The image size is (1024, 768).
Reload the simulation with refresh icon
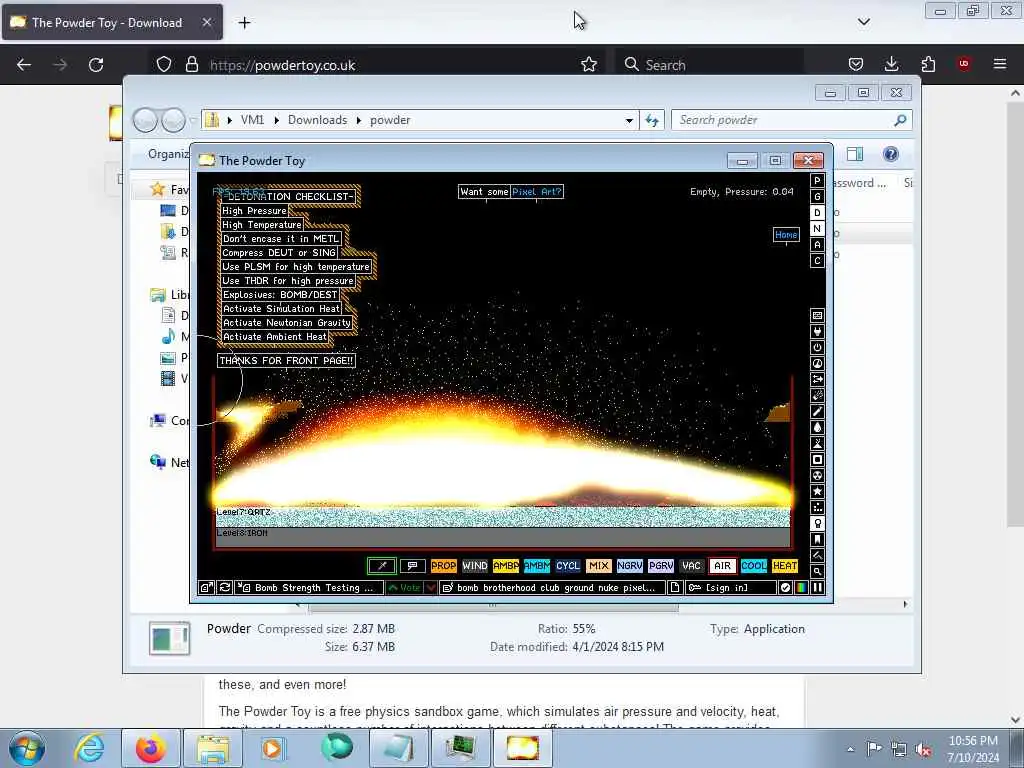[x=225, y=588]
